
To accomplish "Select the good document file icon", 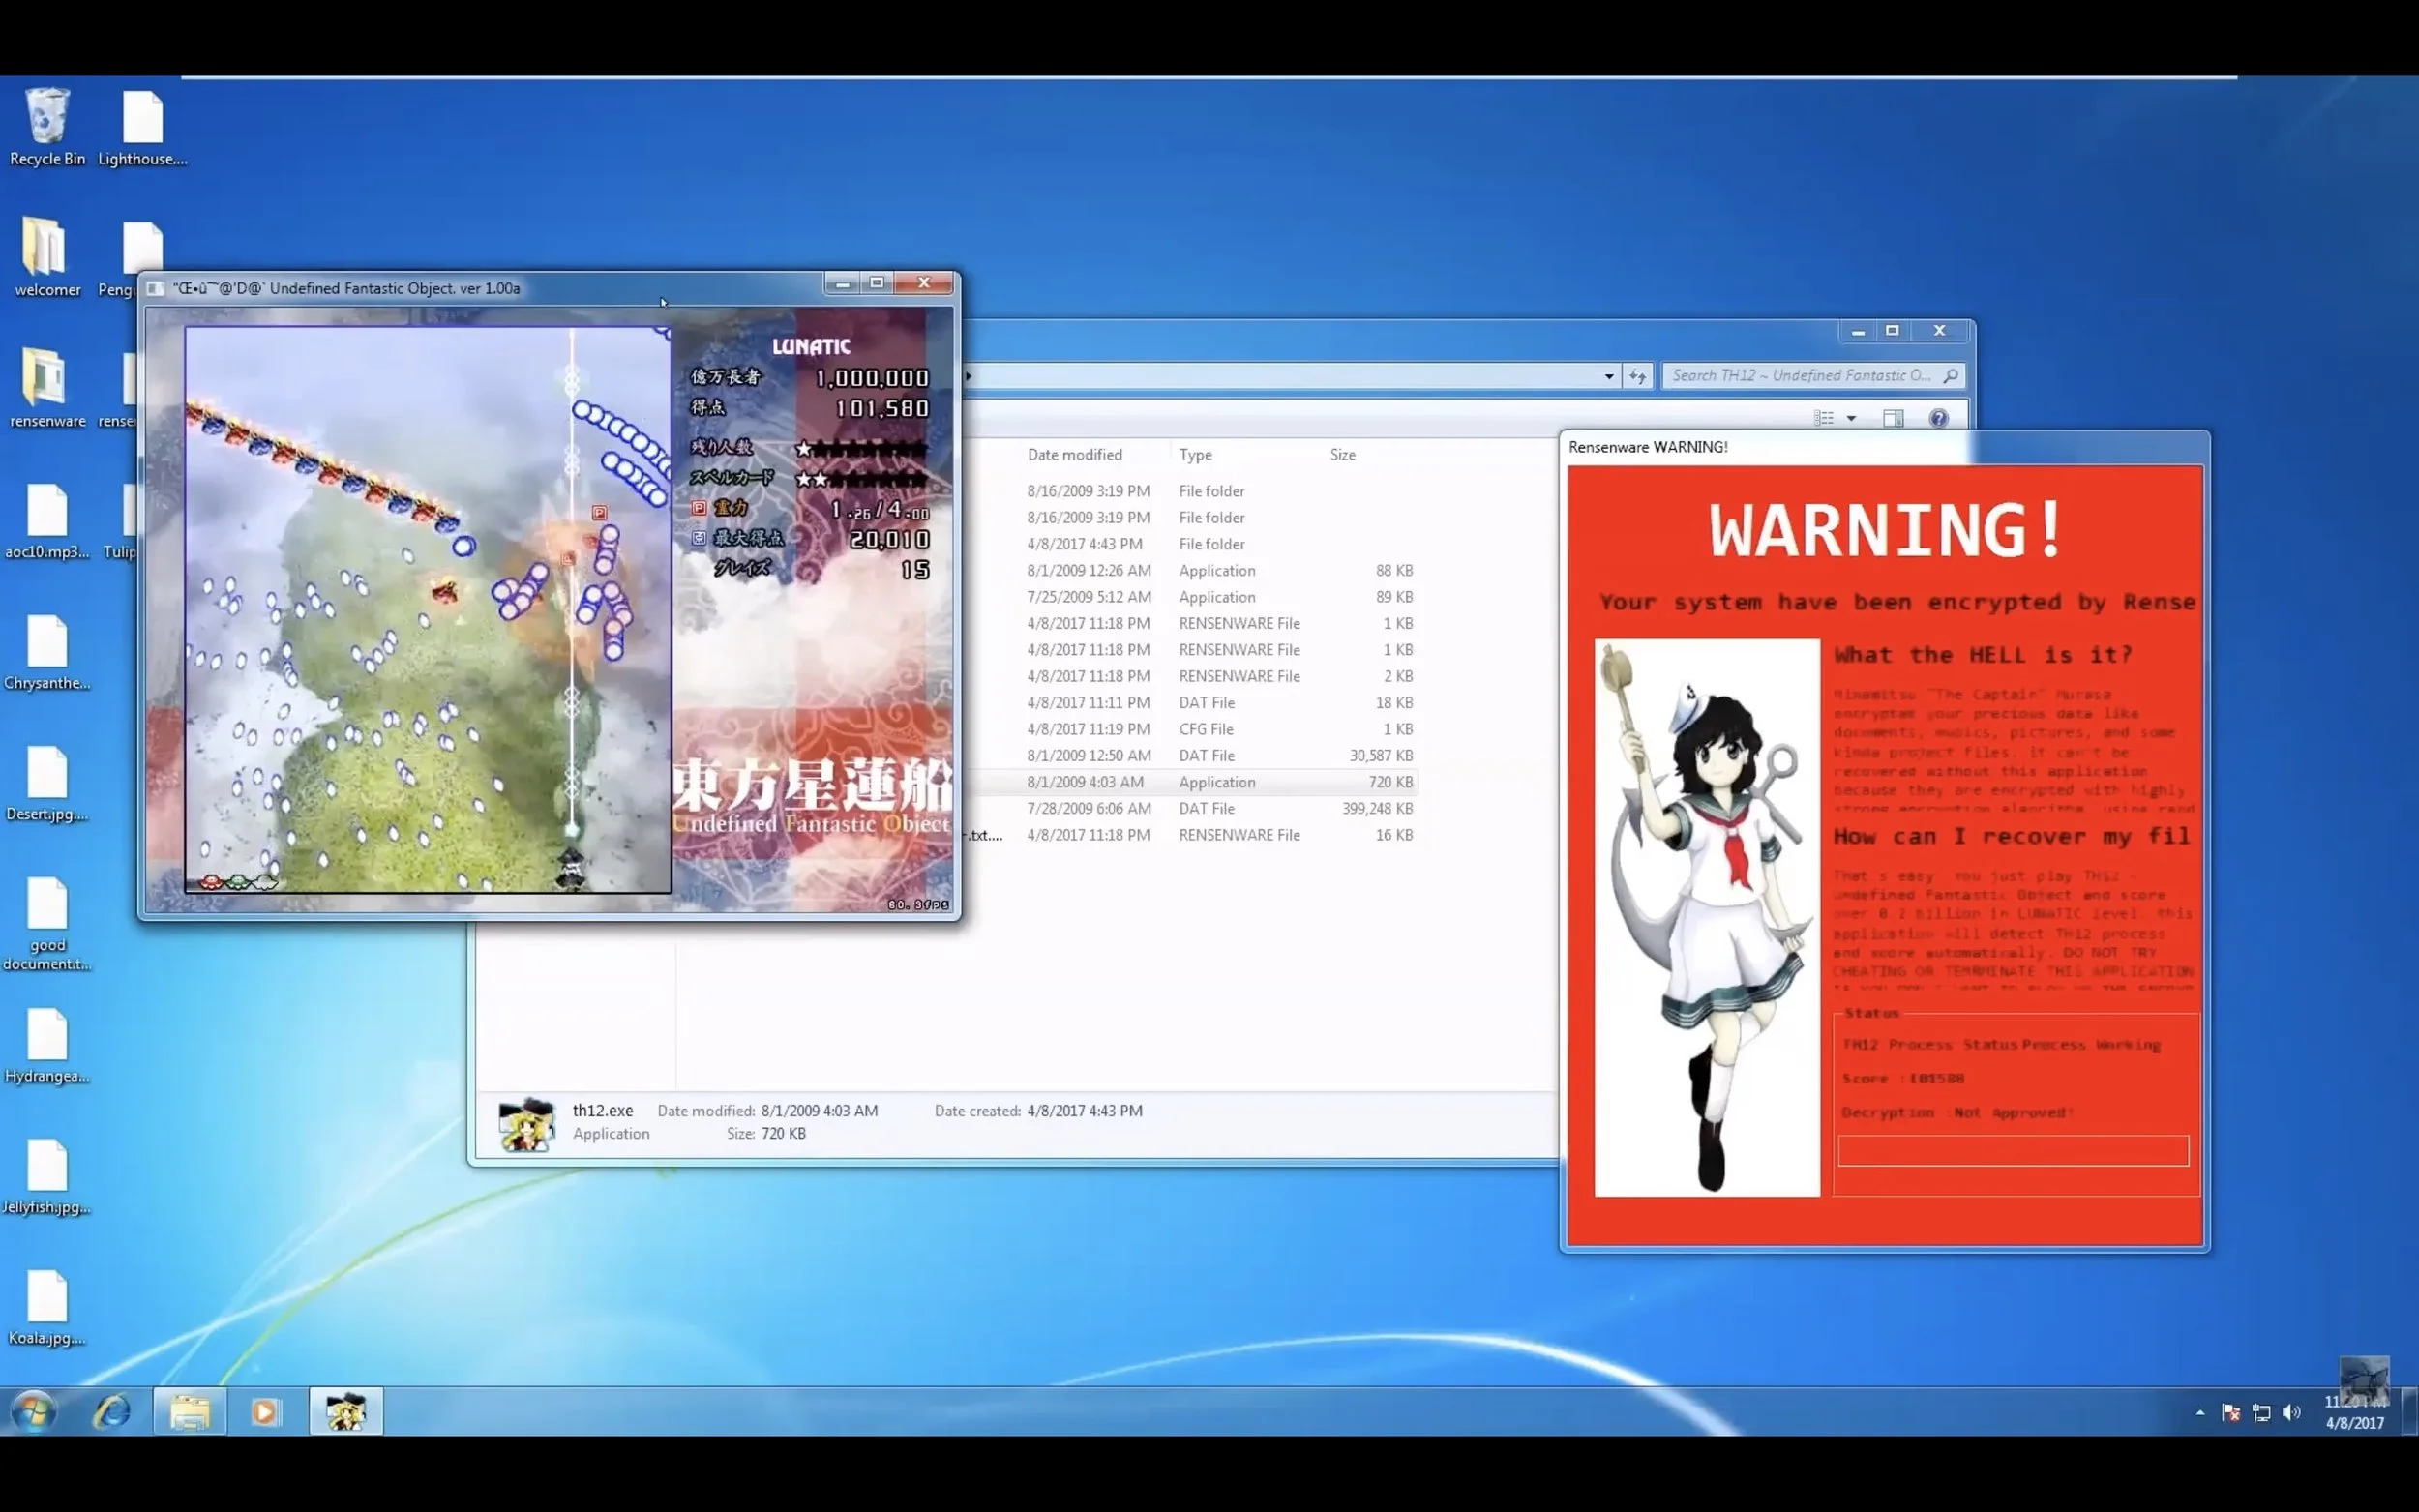I will (46, 923).
